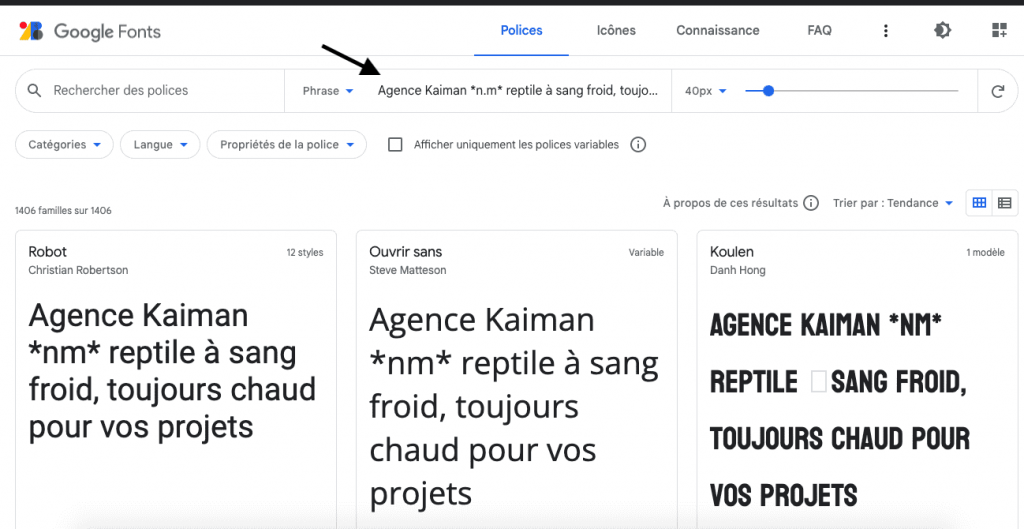Open info icon beside variable fonts option
1024x529 pixels.
638,145
